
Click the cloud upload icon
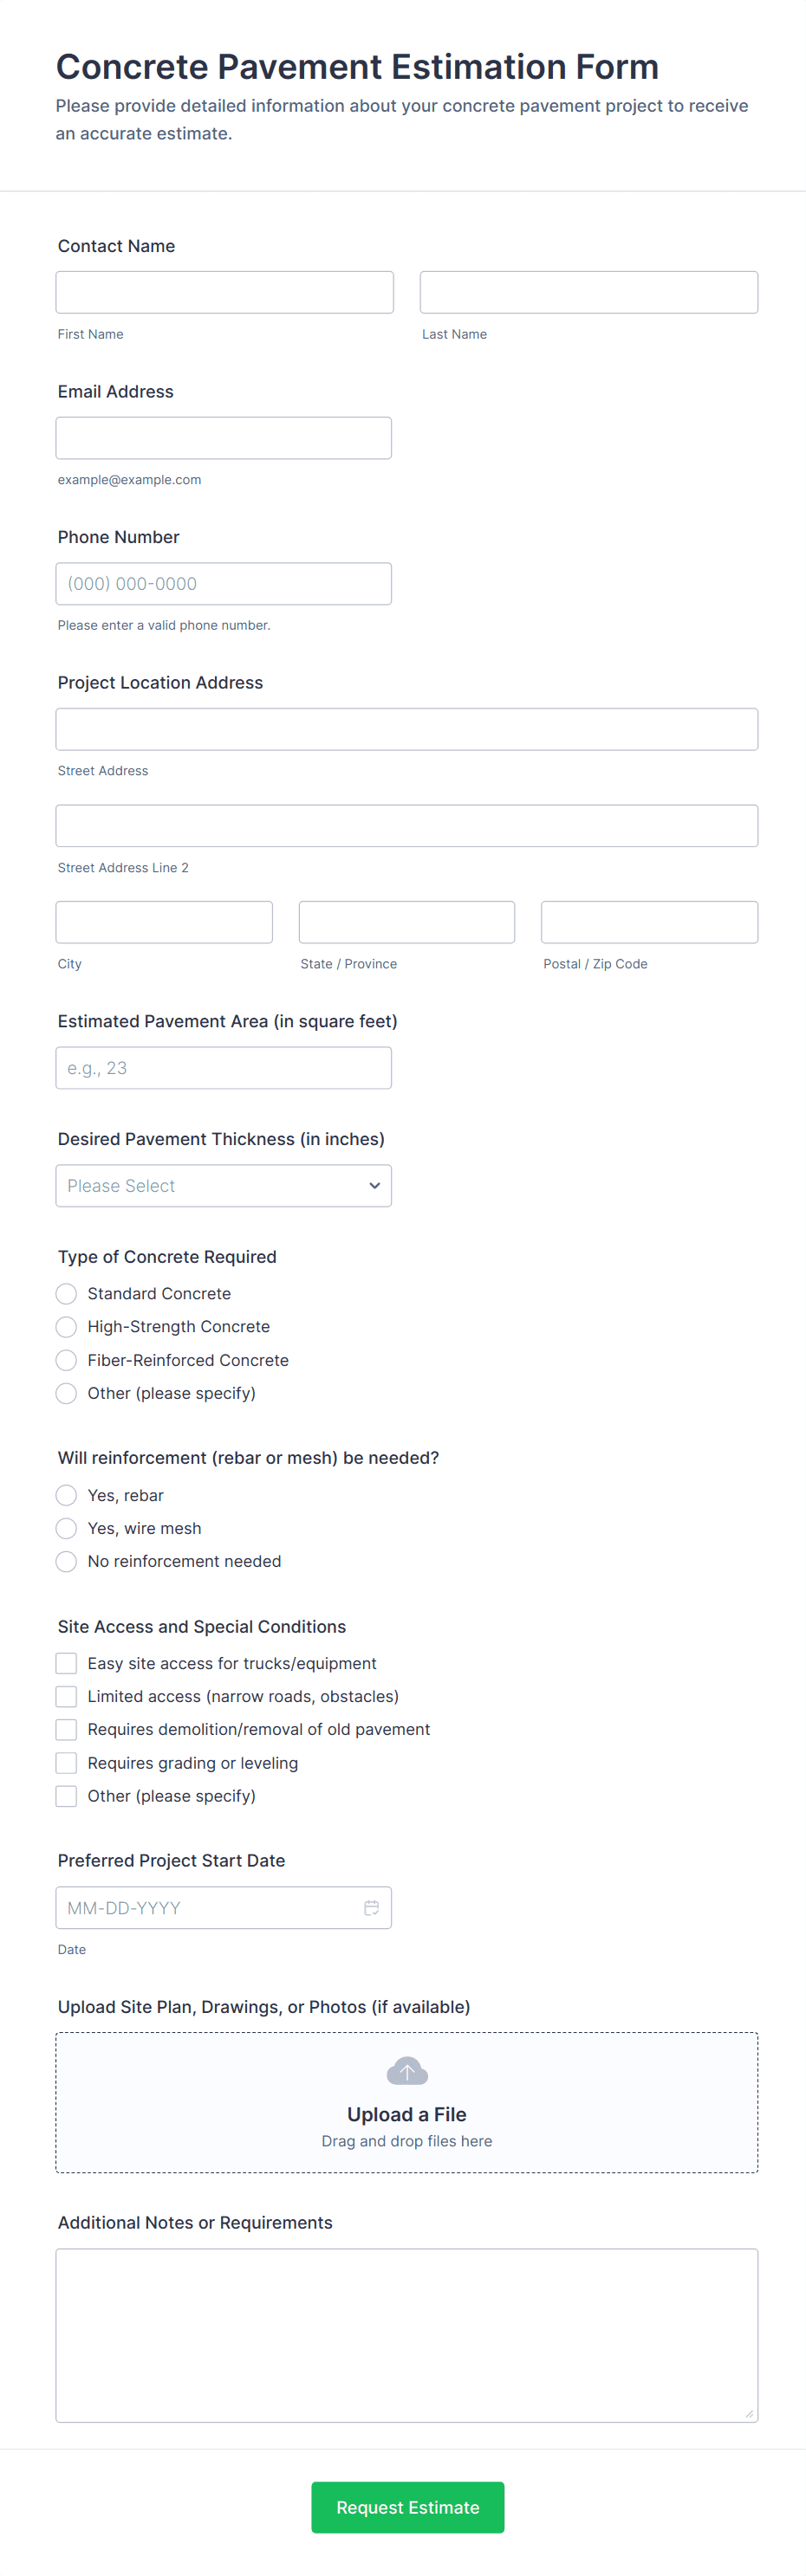coord(407,2070)
